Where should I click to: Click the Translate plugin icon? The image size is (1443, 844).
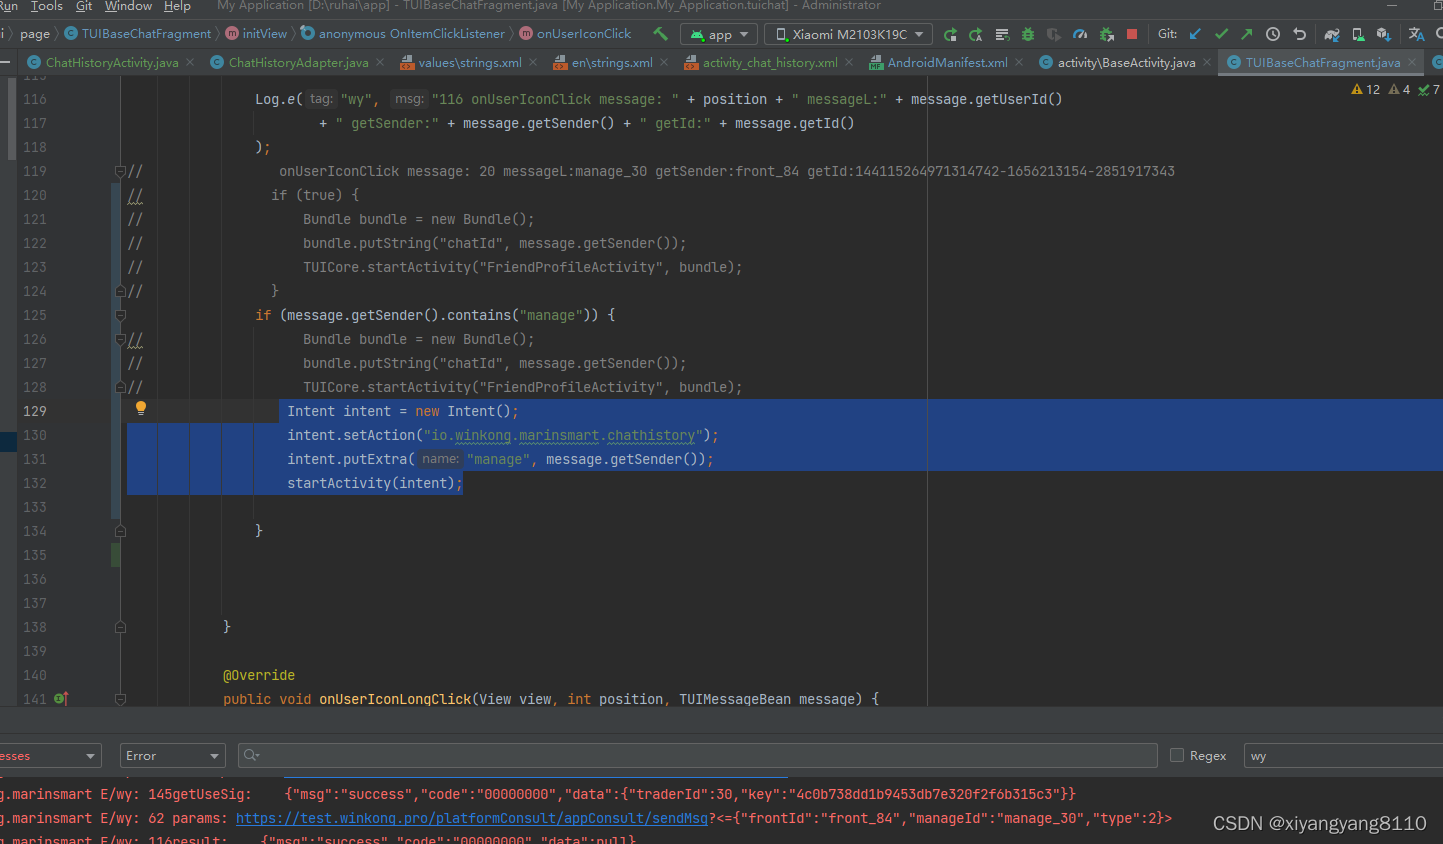click(1417, 34)
